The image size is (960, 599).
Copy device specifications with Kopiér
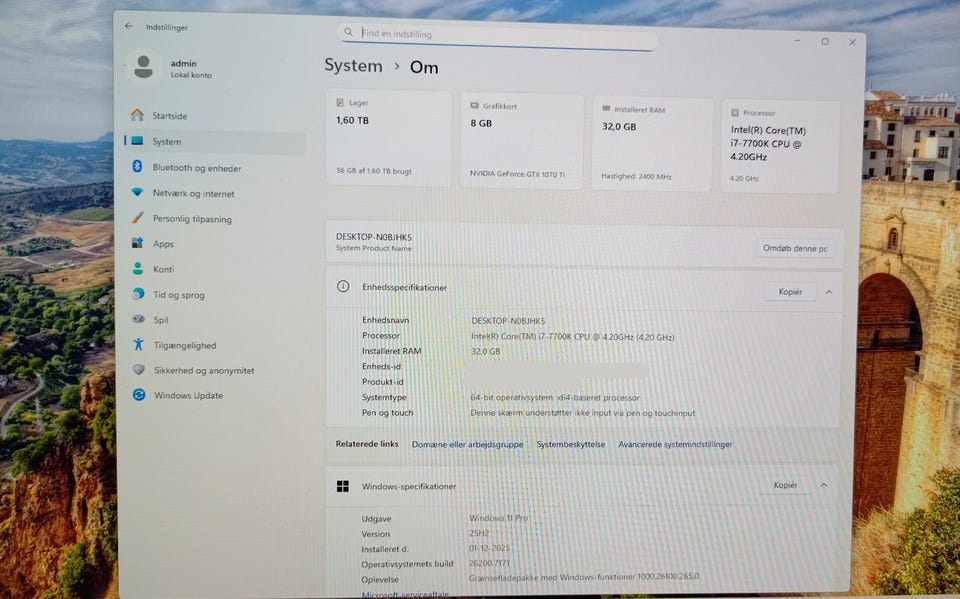(790, 292)
